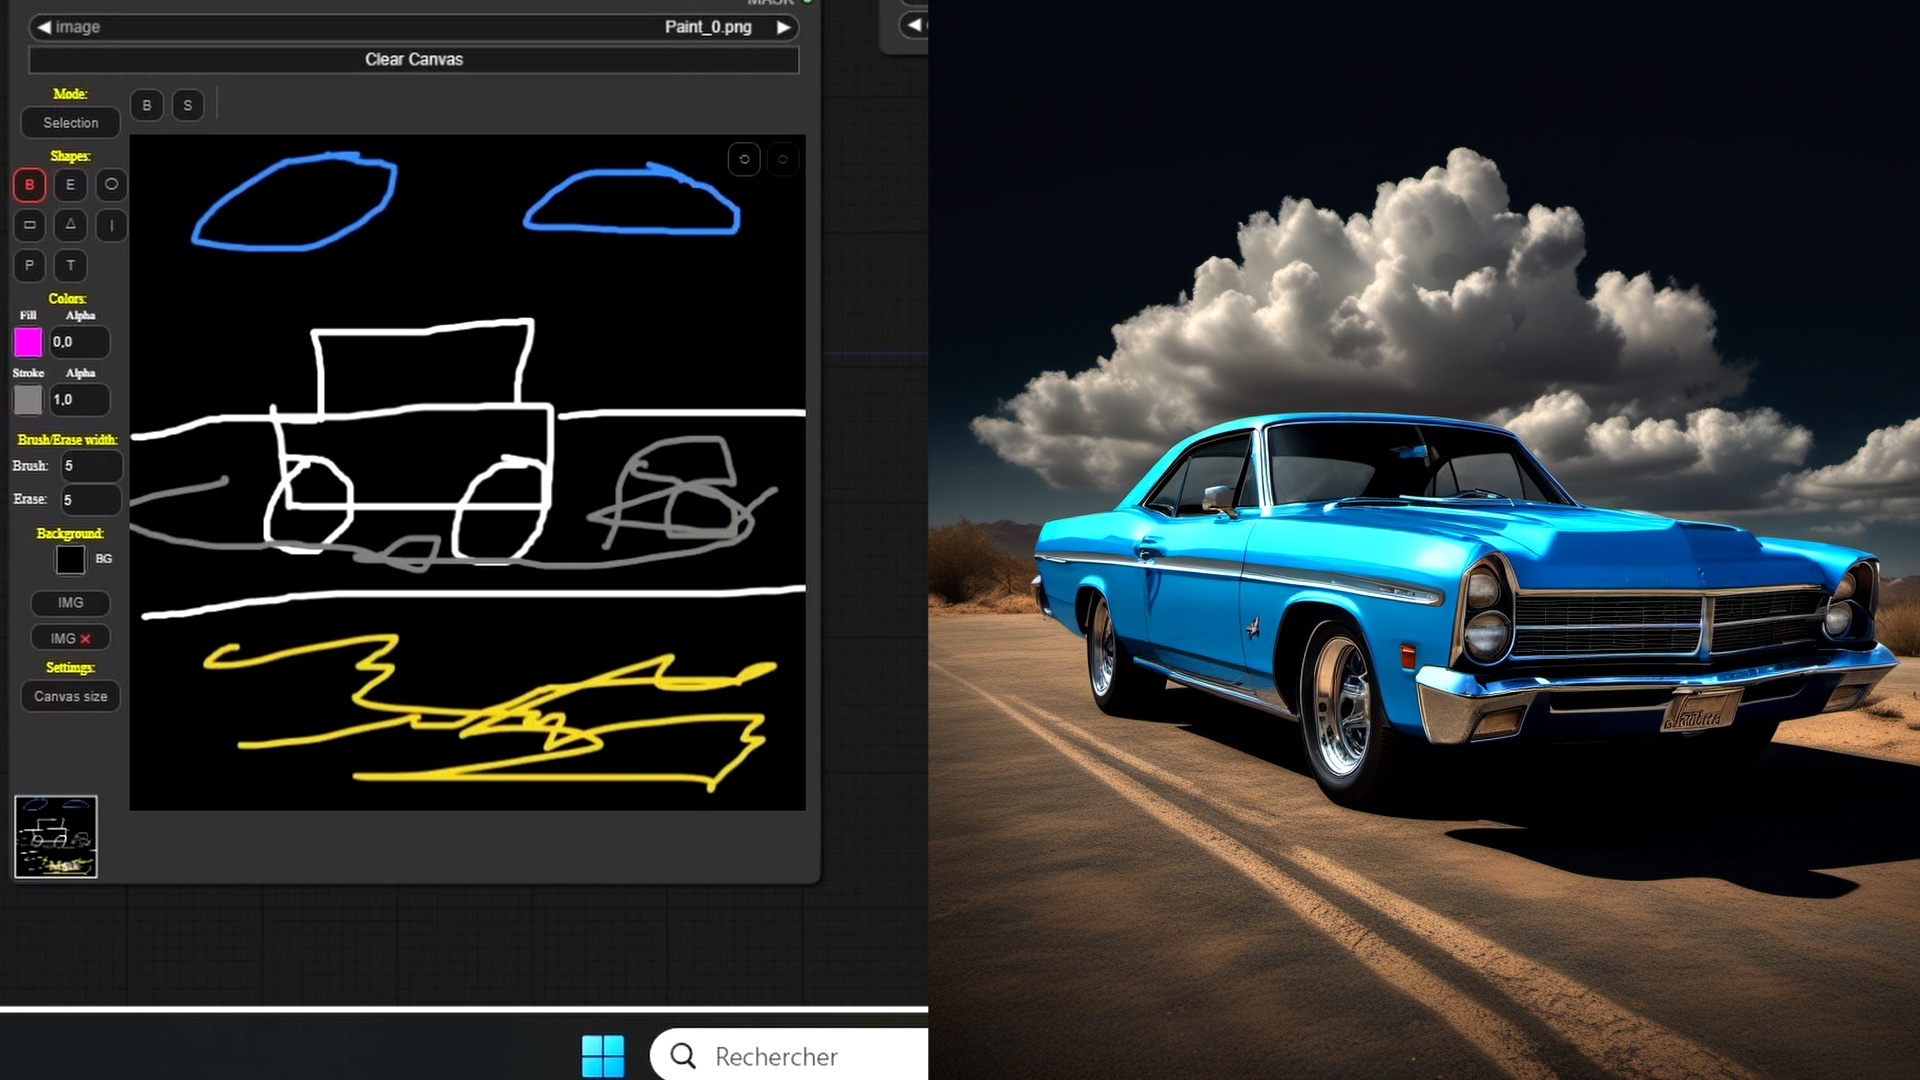Click the mask preview thumbnail
Screen dimensions: 1920x1080
click(x=56, y=837)
